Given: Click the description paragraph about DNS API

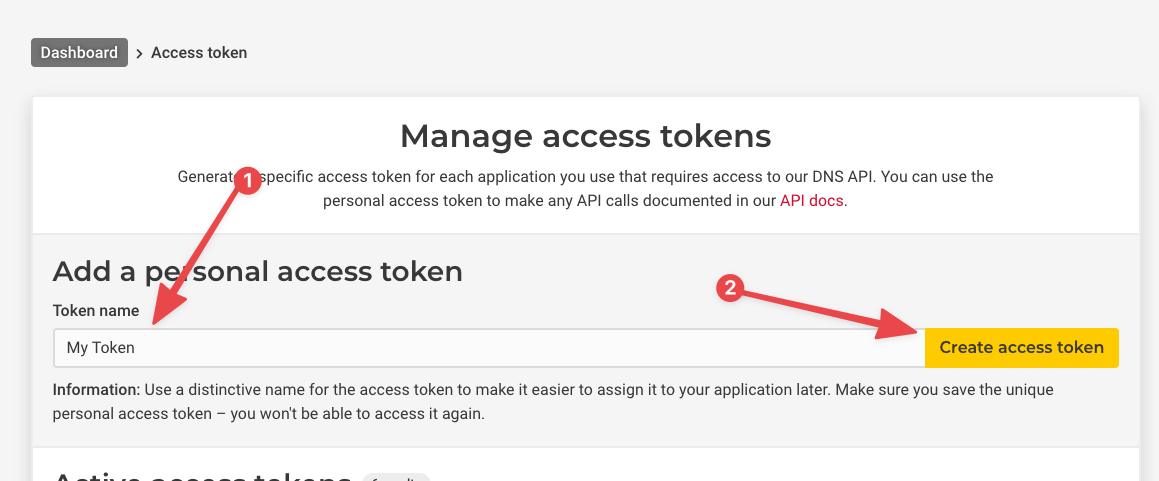Looking at the screenshot, I should coord(585,188).
